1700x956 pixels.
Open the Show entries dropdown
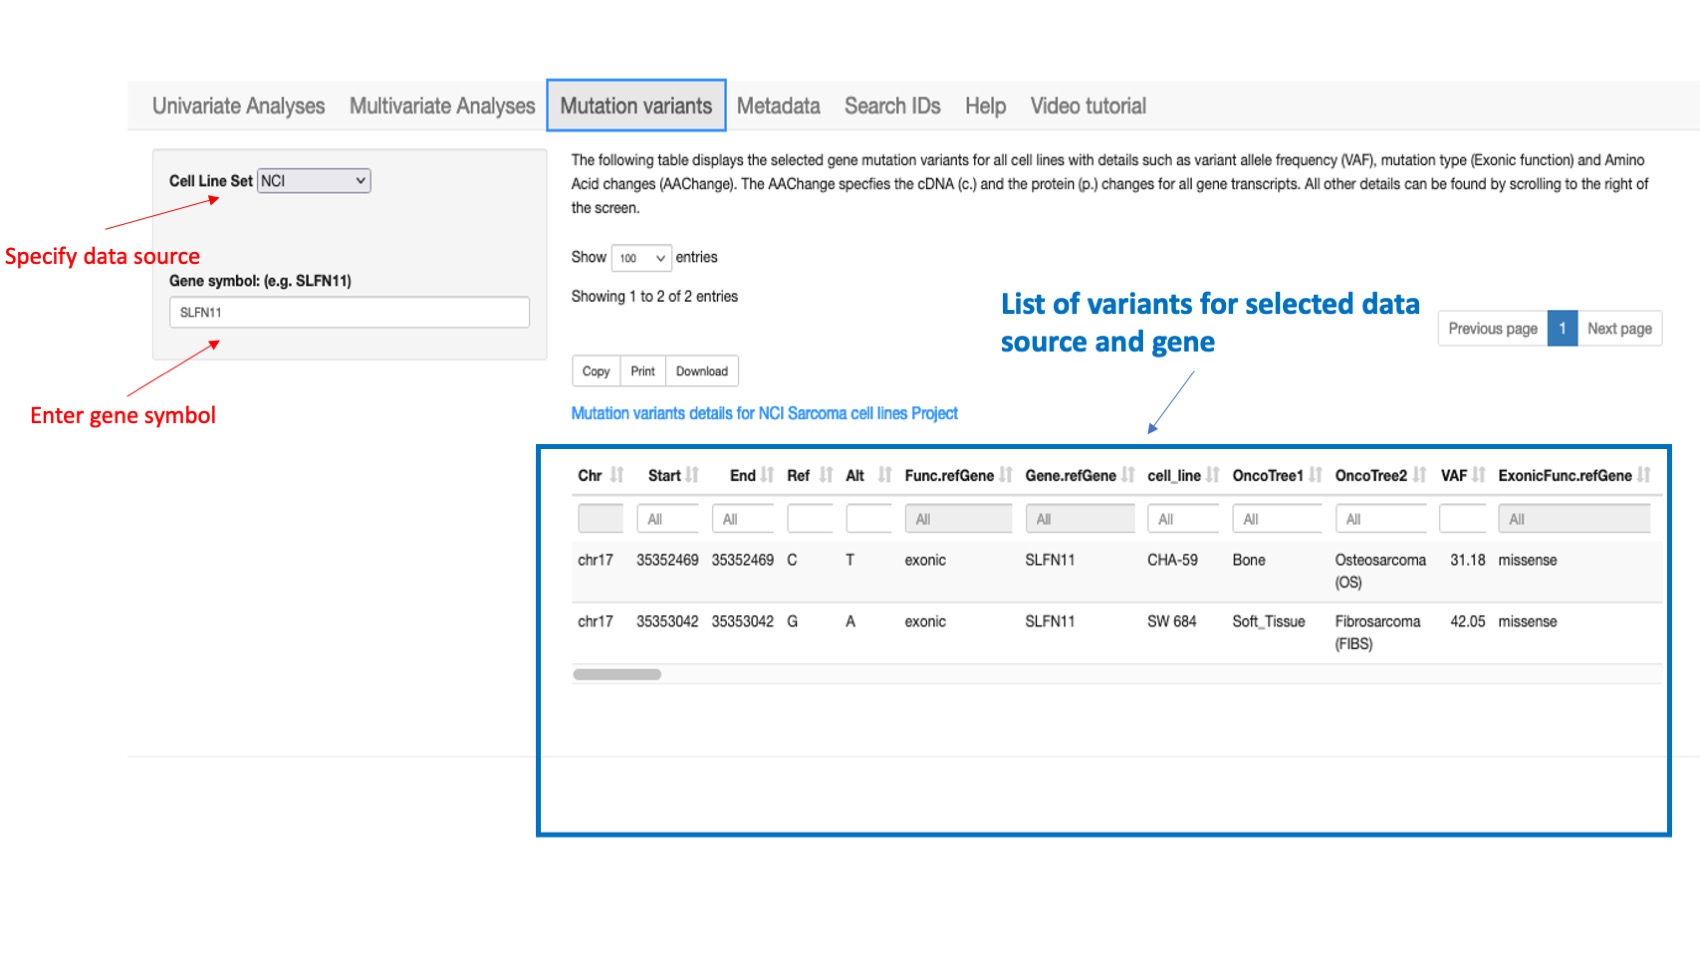point(640,258)
